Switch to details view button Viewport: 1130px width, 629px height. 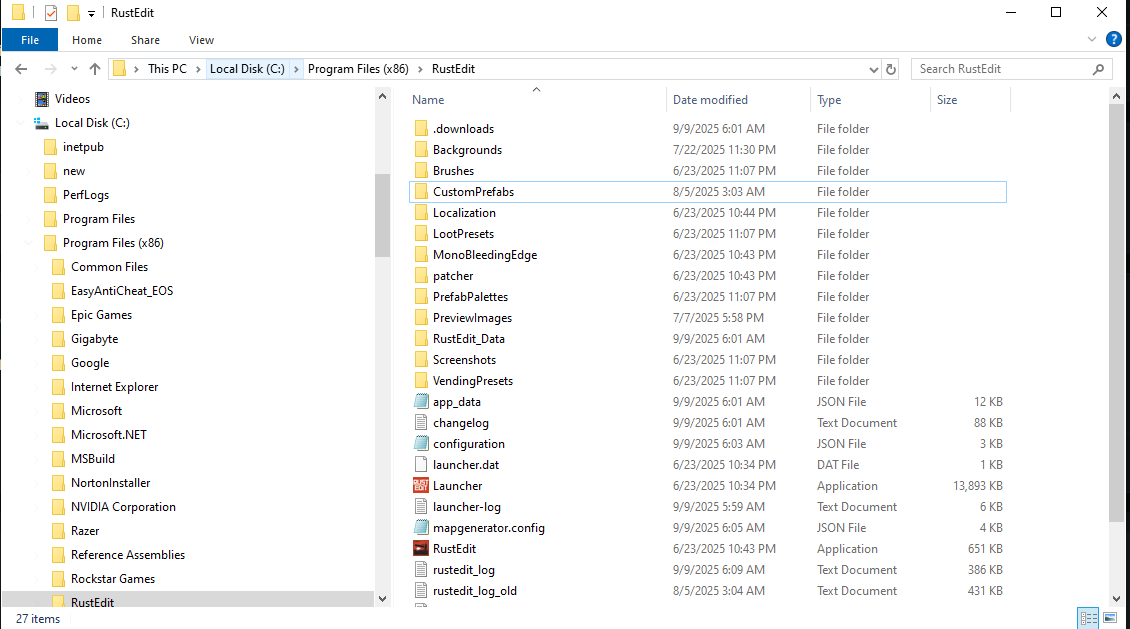tap(1088, 618)
